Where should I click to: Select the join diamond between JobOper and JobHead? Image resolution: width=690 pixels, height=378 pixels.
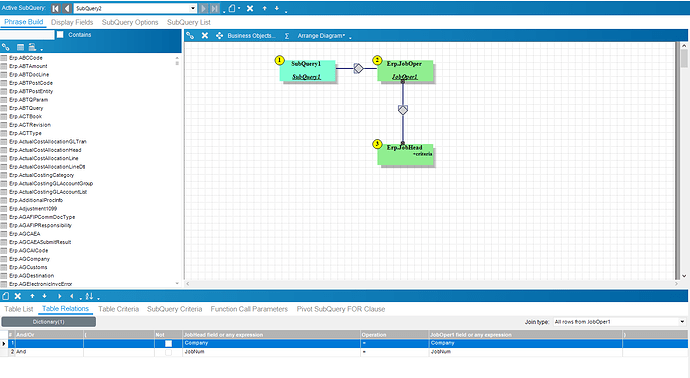[x=403, y=110]
